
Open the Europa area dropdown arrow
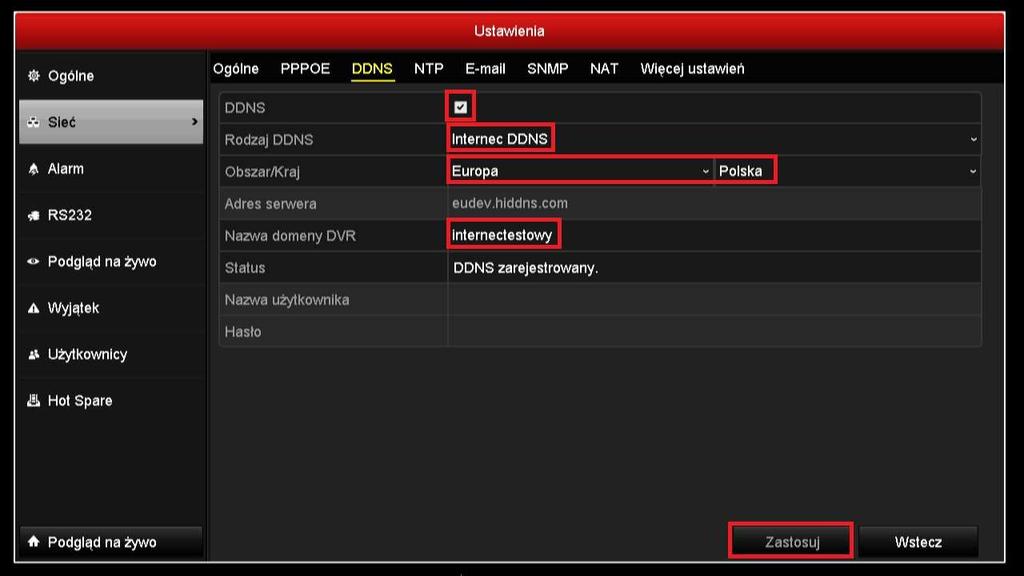tap(705, 171)
